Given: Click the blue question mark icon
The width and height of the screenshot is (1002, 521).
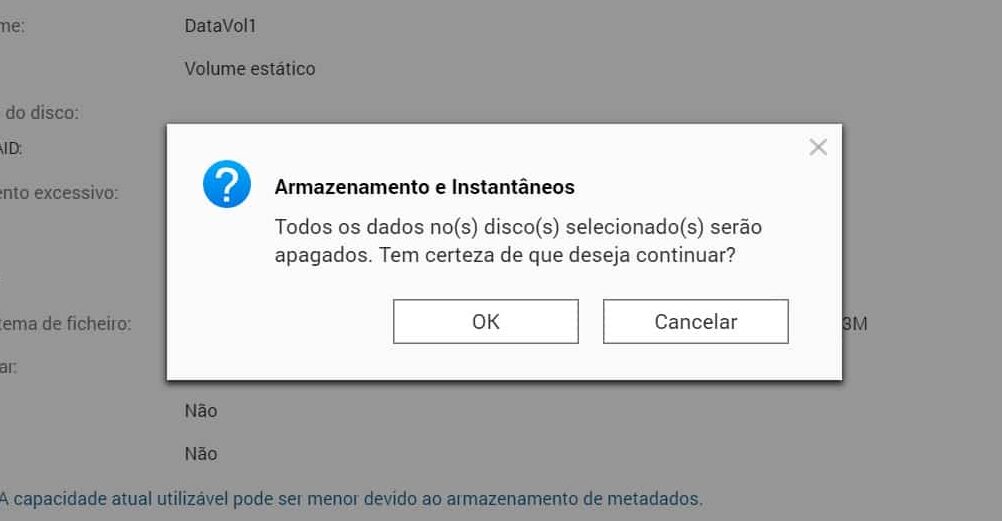Looking at the screenshot, I should point(227,184).
